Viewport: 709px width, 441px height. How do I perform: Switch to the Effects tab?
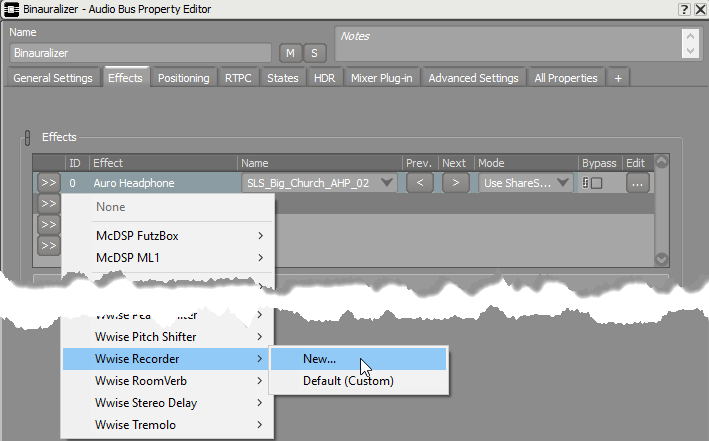125,78
